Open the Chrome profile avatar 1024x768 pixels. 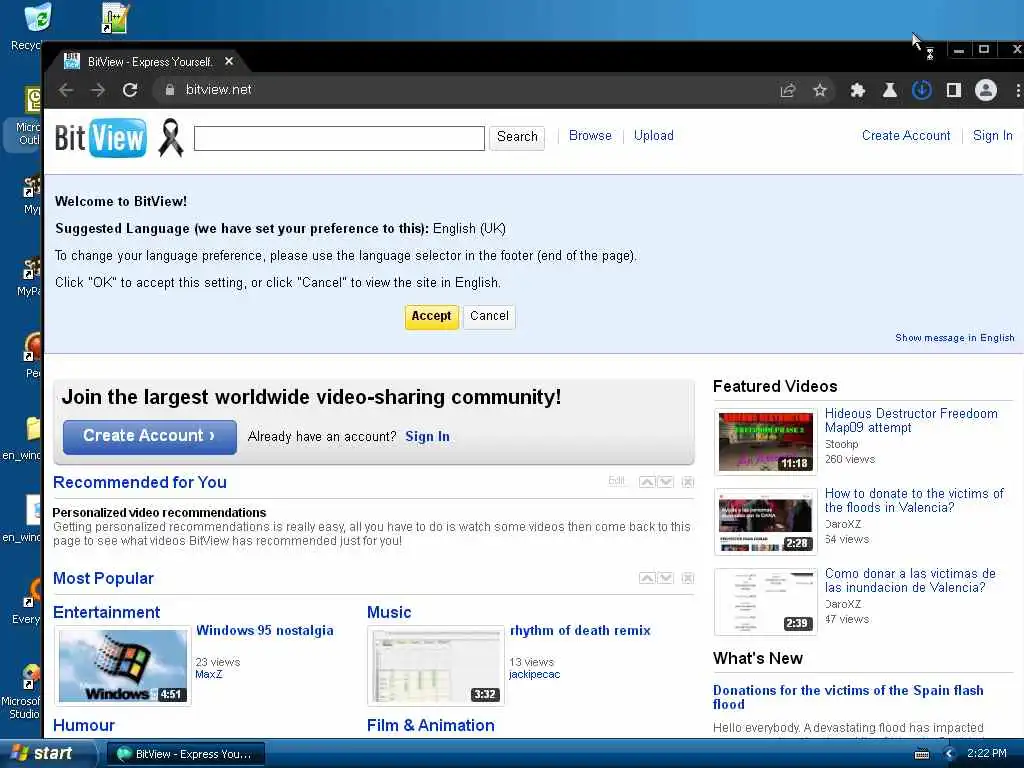click(x=986, y=90)
